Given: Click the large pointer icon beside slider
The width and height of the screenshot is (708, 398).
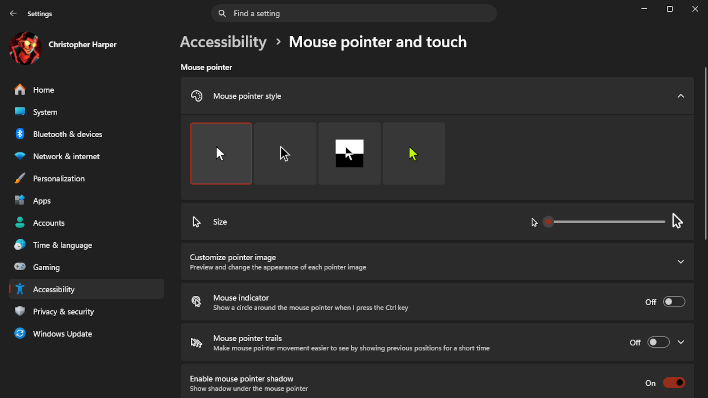Looking at the screenshot, I should pyautogui.click(x=677, y=221).
